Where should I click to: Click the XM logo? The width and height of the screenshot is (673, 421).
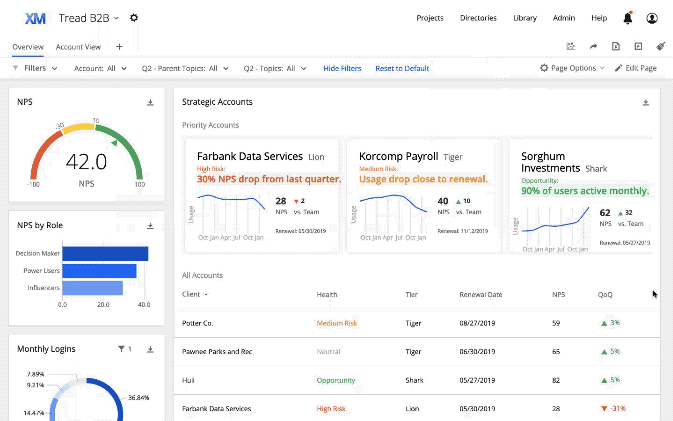click(35, 18)
